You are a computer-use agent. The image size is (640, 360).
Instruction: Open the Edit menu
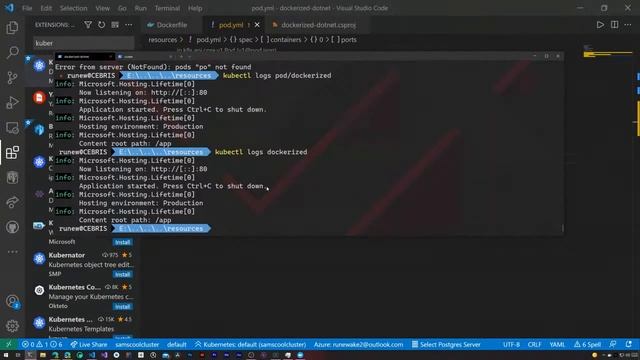click(46, 8)
